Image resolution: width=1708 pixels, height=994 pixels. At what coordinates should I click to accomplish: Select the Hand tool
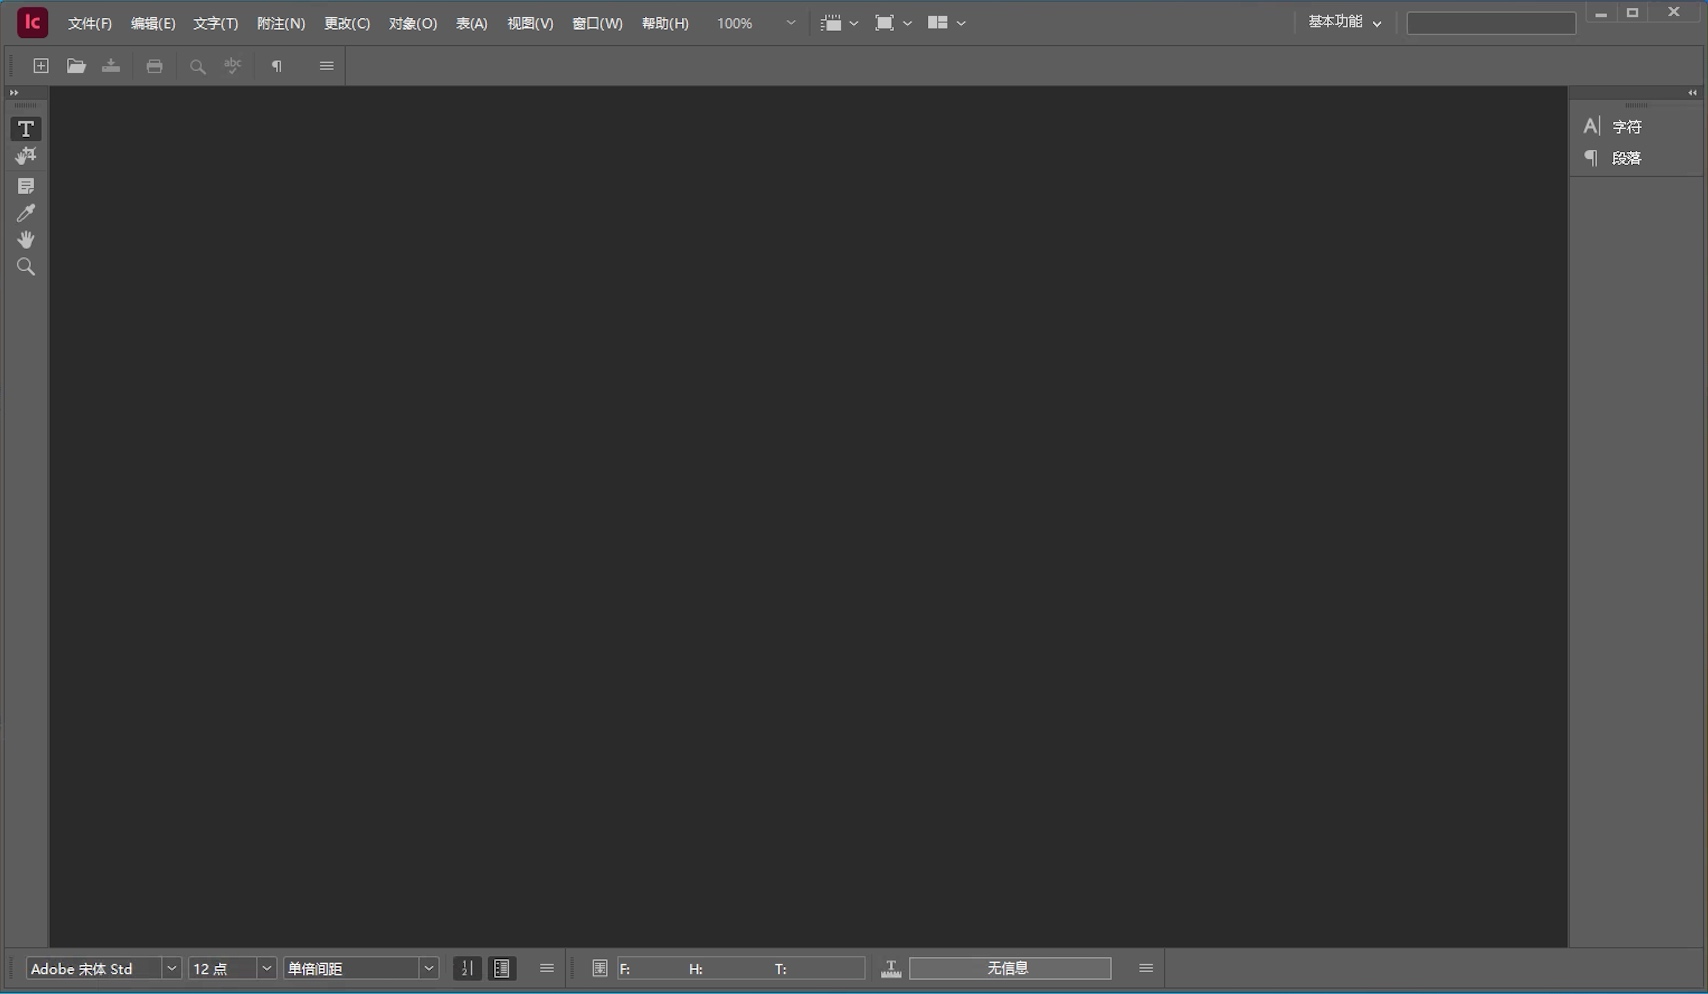25,239
